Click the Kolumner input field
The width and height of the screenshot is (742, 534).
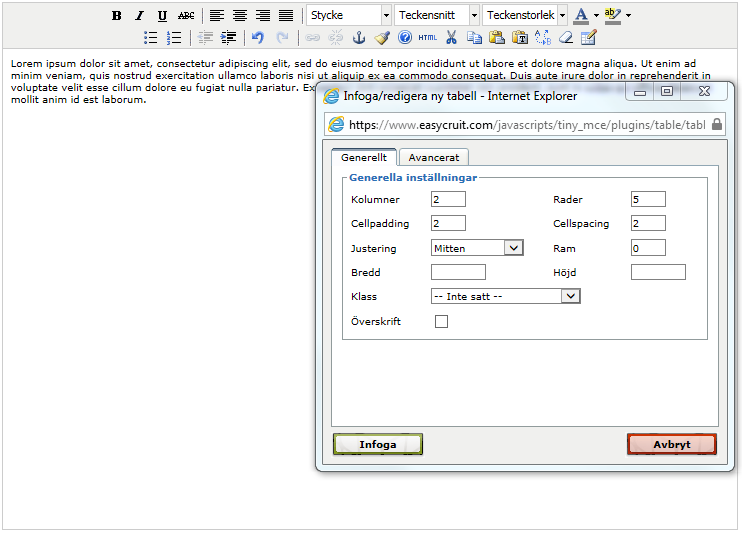tap(448, 199)
